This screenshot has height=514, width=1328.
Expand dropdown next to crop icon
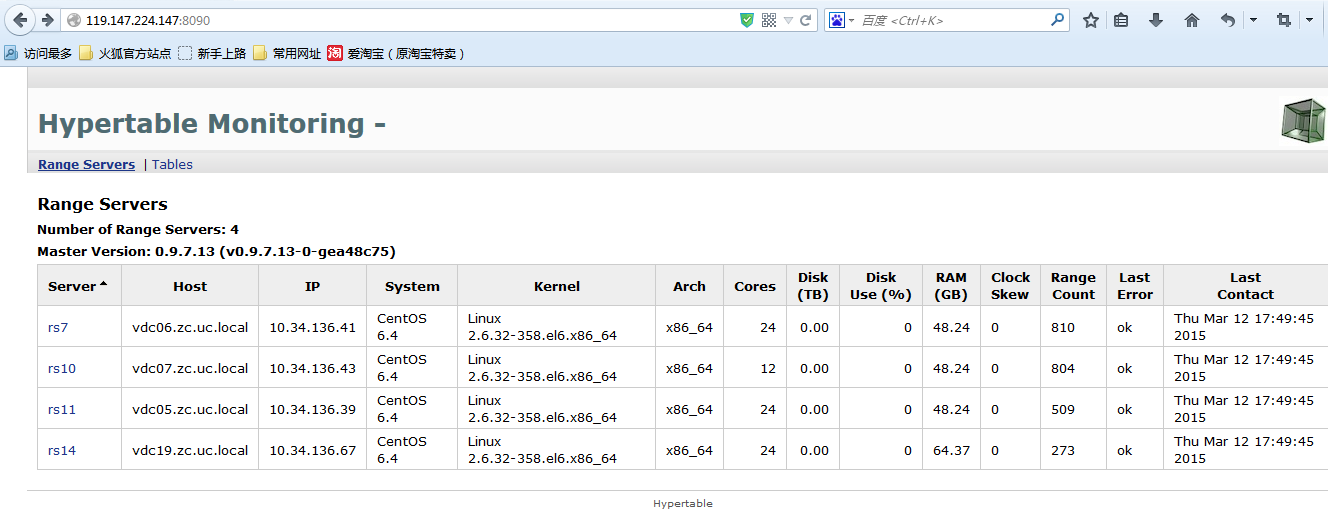click(x=1309, y=20)
